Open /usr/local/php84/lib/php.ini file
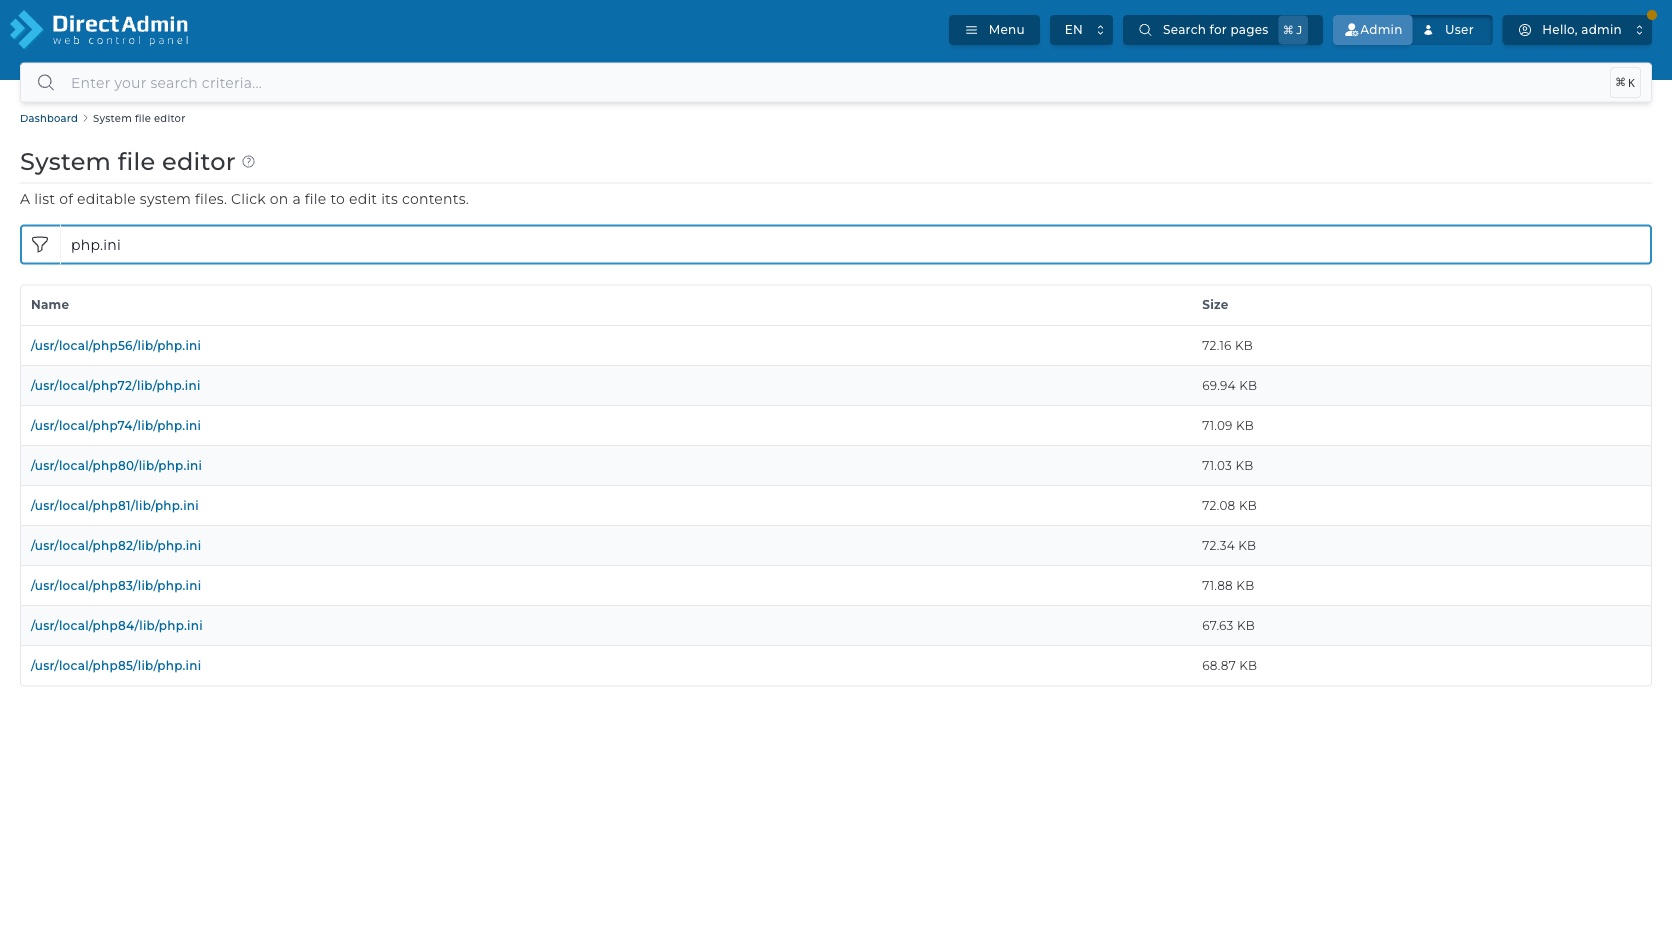 [117, 626]
